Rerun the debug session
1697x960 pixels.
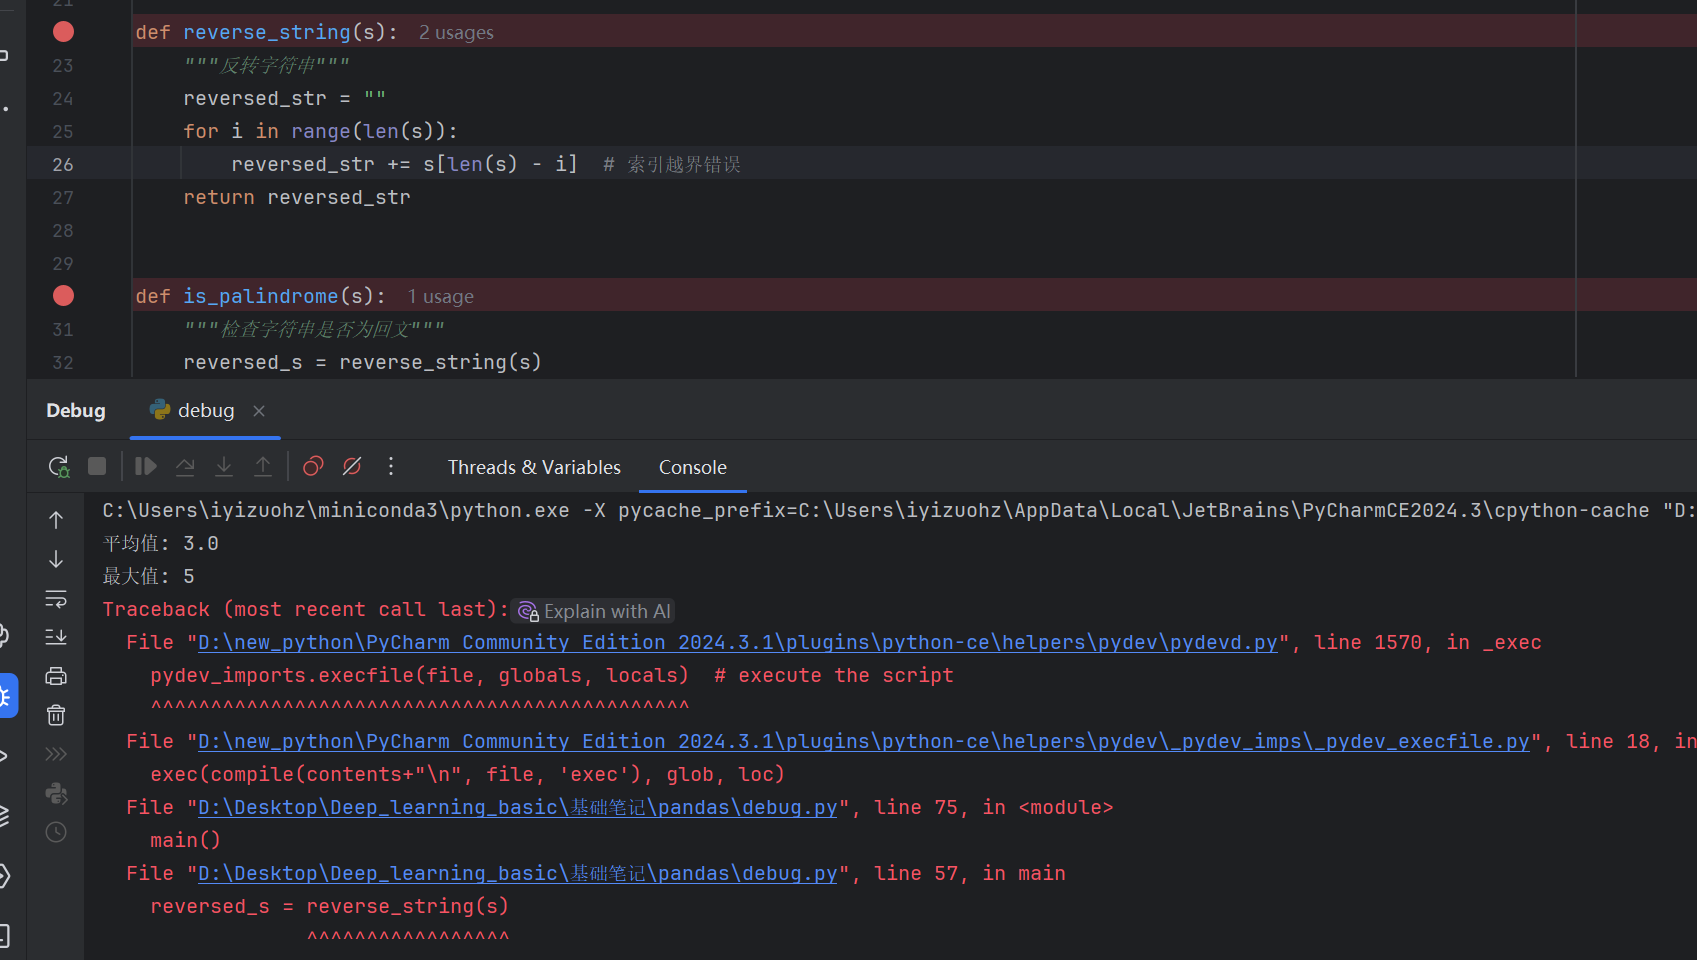pos(58,466)
